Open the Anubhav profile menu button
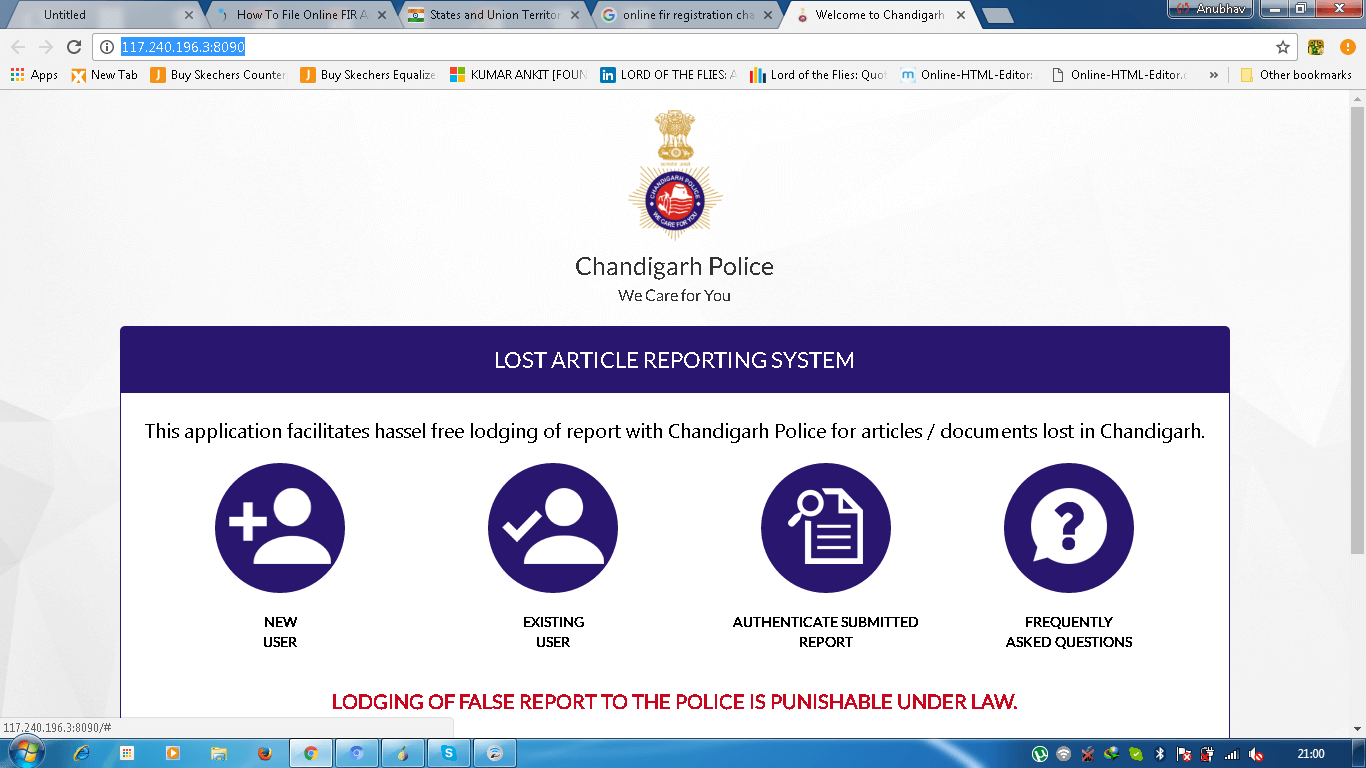This screenshot has width=1366, height=768. point(1210,9)
